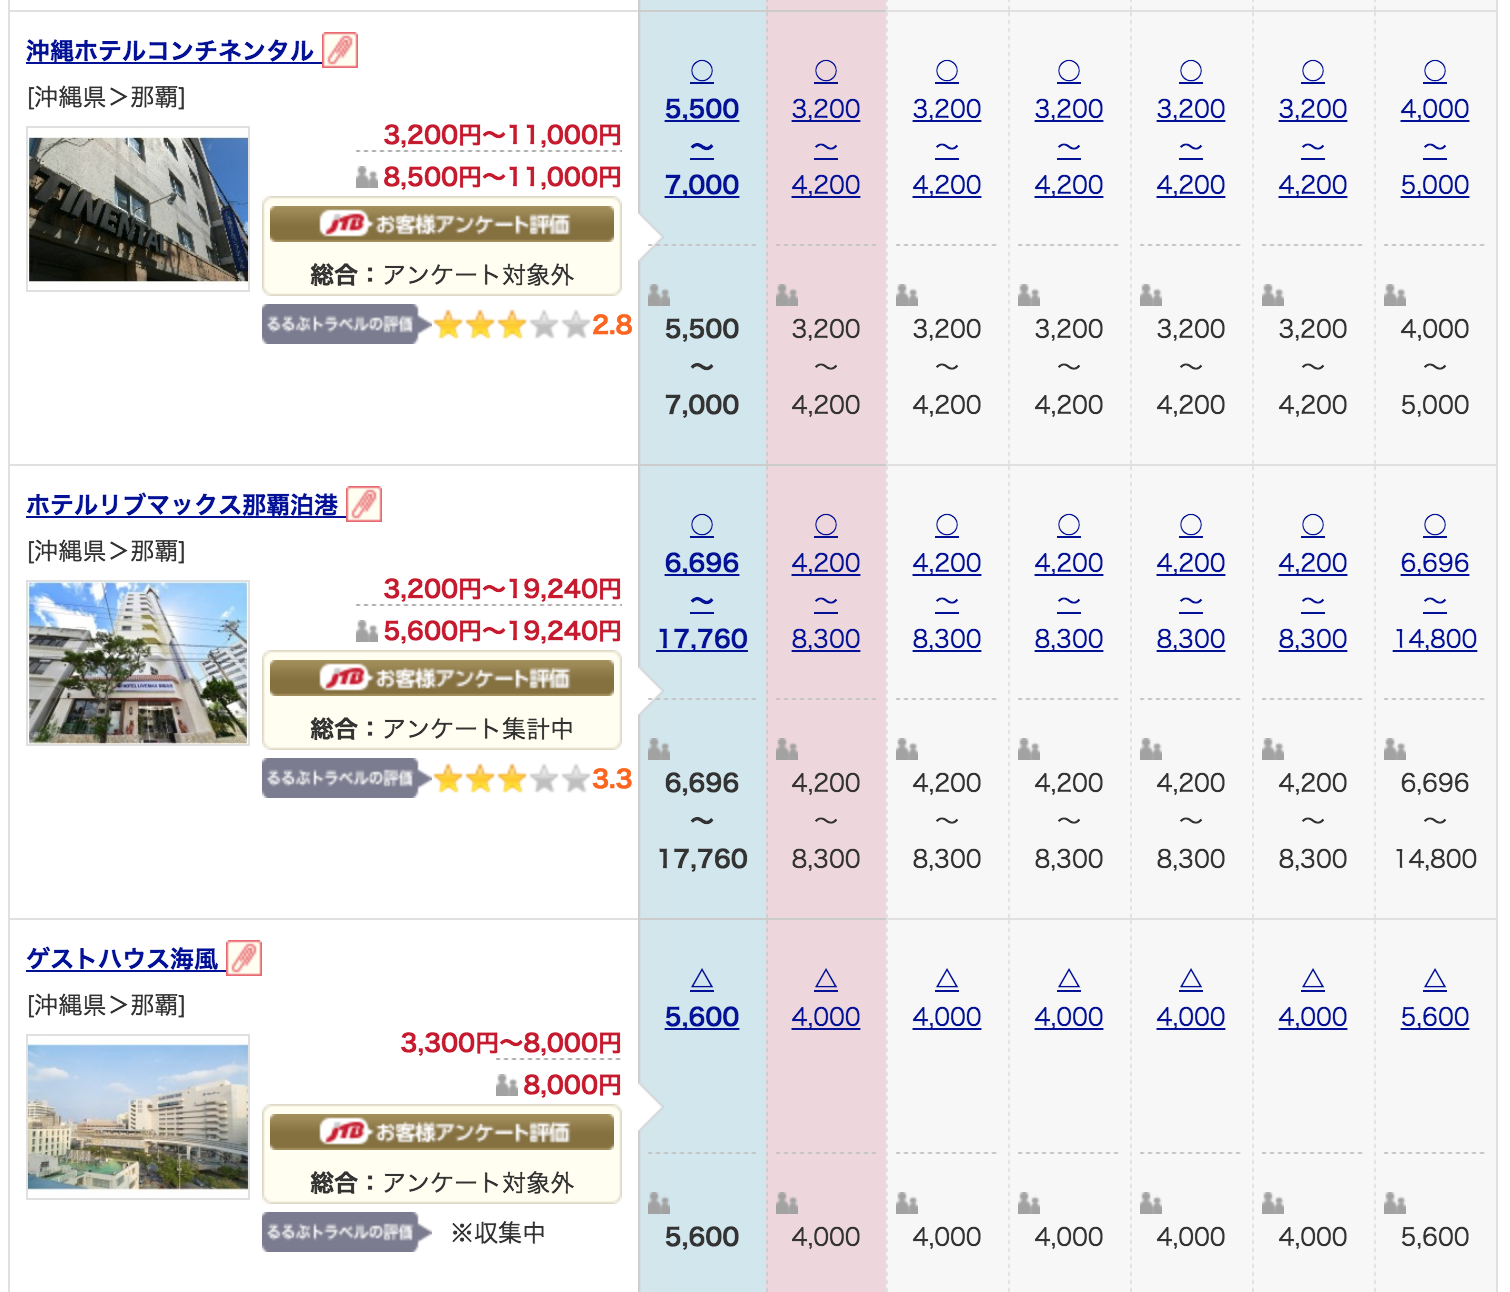Click JTB お客様アンケート評価 badge for ホテルリブマックス
The image size is (1510, 1292).
coord(442,678)
